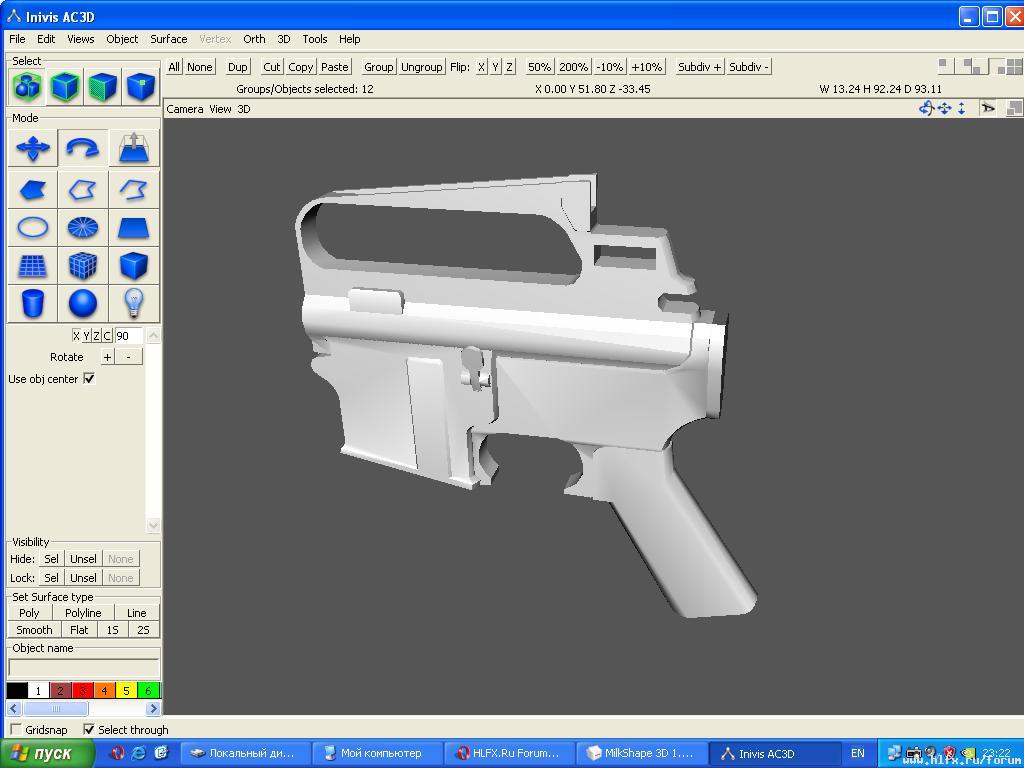Disable the Select through checkbox

pos(89,730)
